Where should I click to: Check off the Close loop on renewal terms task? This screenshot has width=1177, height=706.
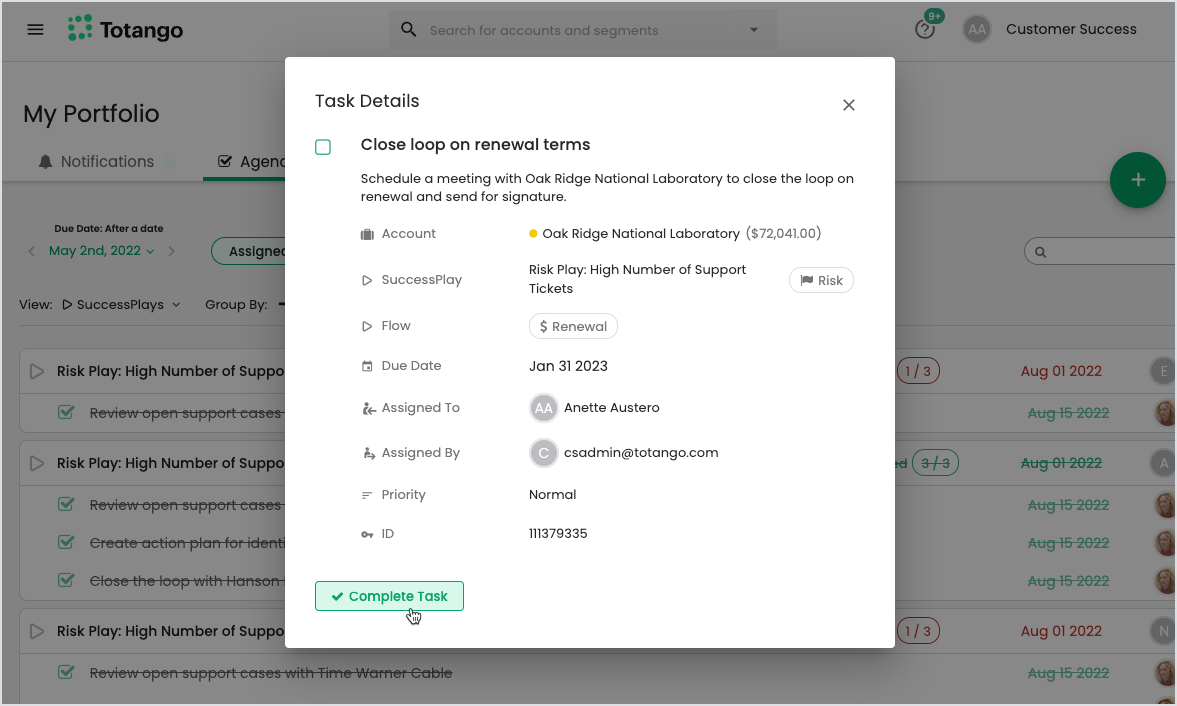click(323, 146)
